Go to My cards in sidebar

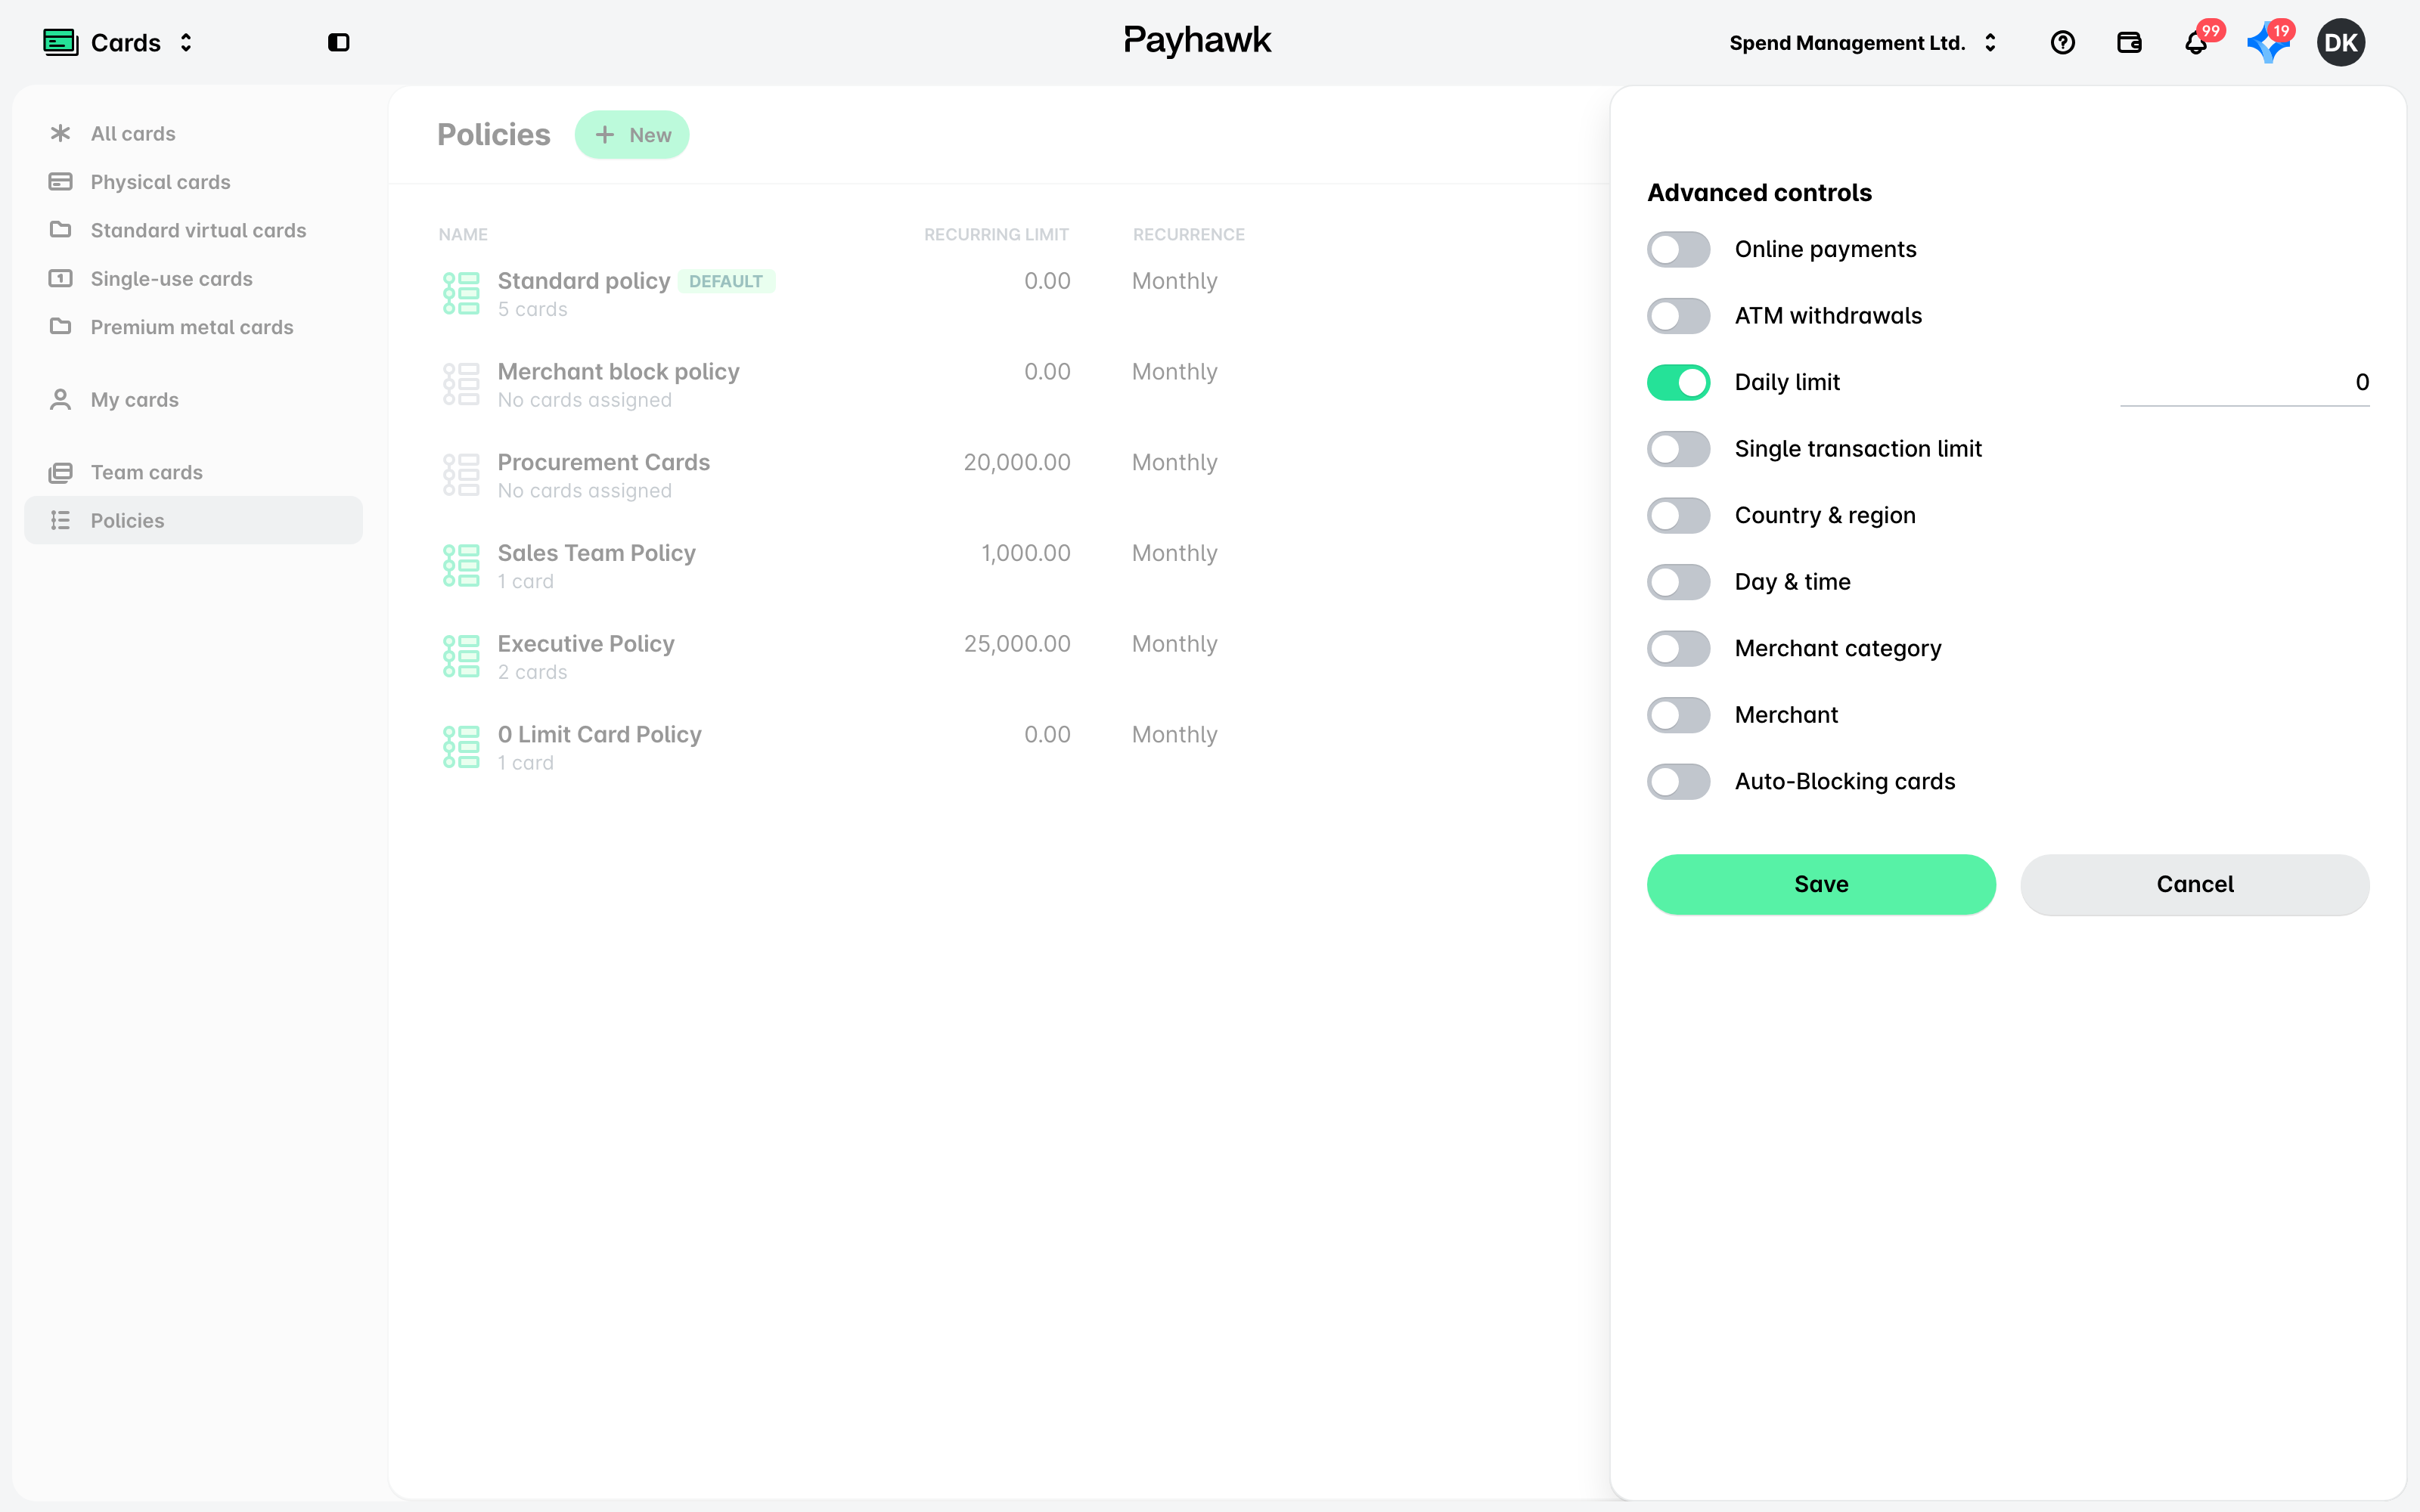193,399
